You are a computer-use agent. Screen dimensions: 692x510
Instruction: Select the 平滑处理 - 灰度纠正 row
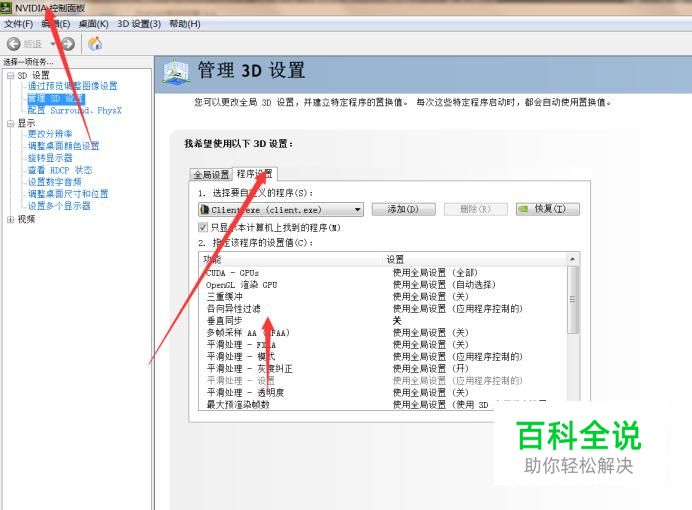[x=383, y=368]
